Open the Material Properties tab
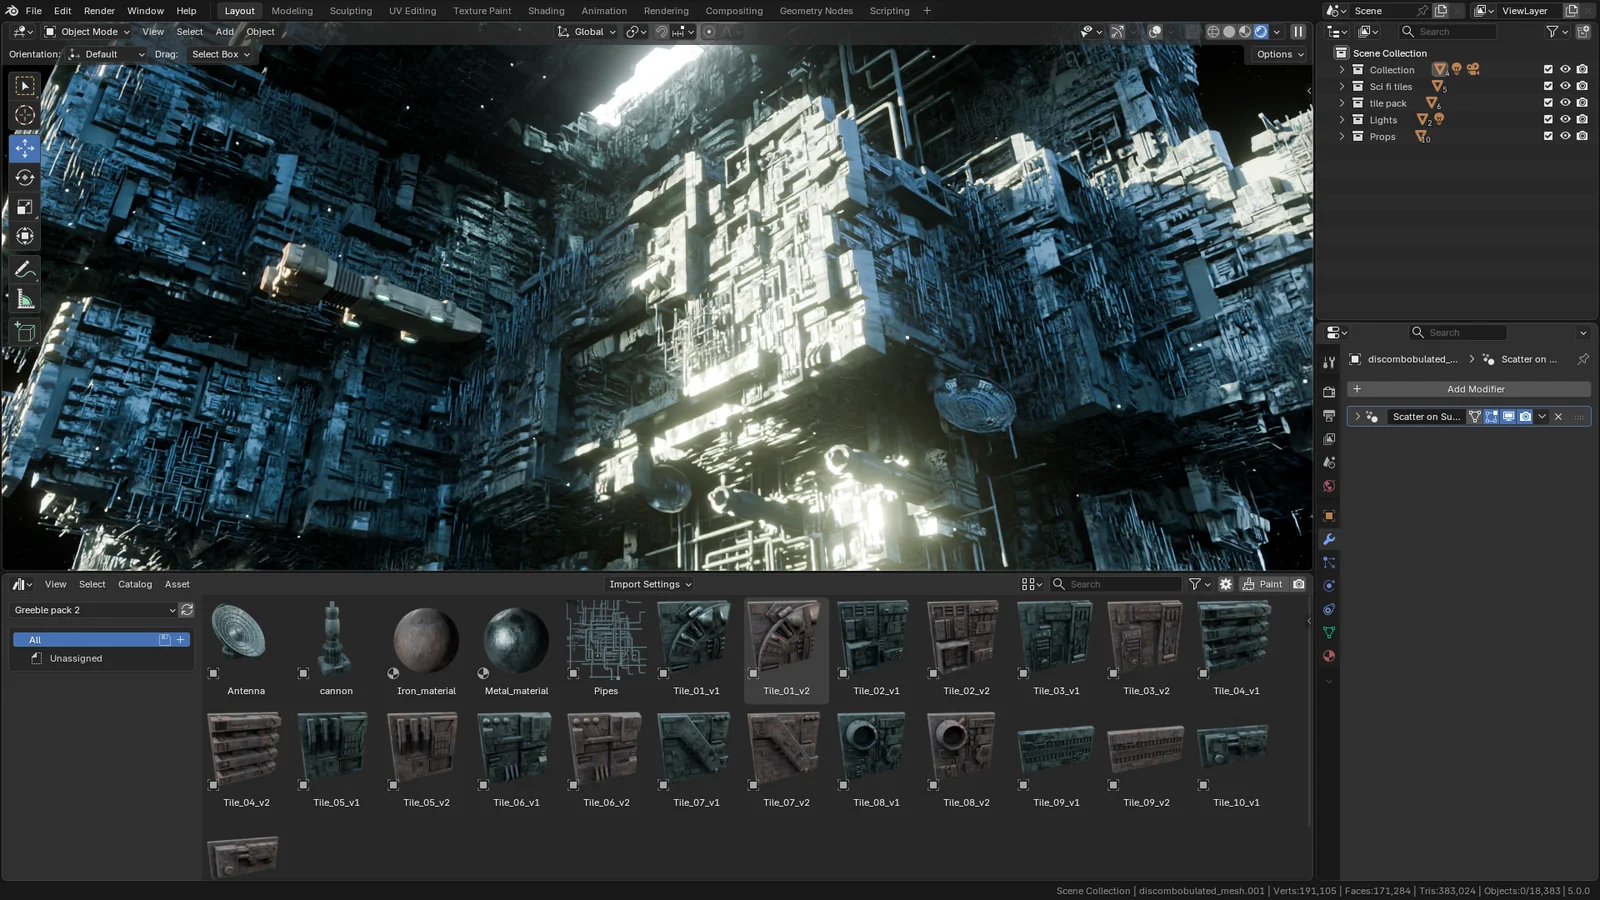The width and height of the screenshot is (1600, 900). coord(1329,656)
